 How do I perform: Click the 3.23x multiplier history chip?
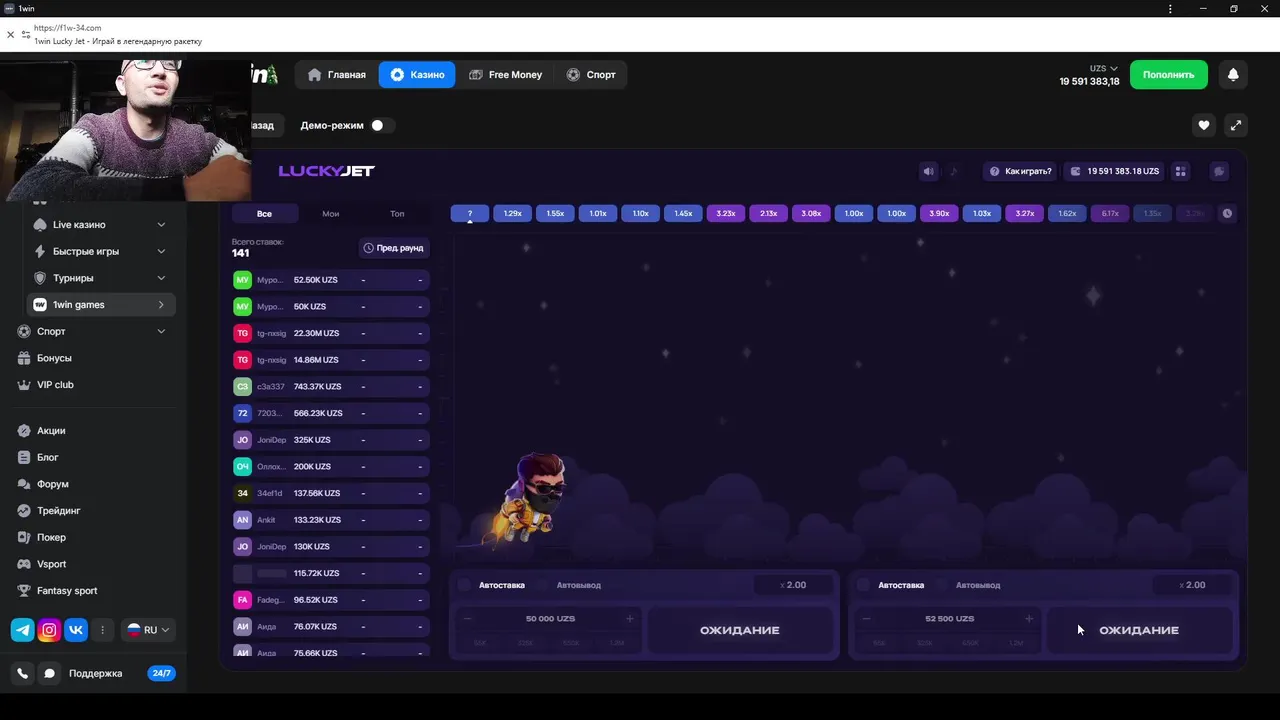(x=726, y=213)
